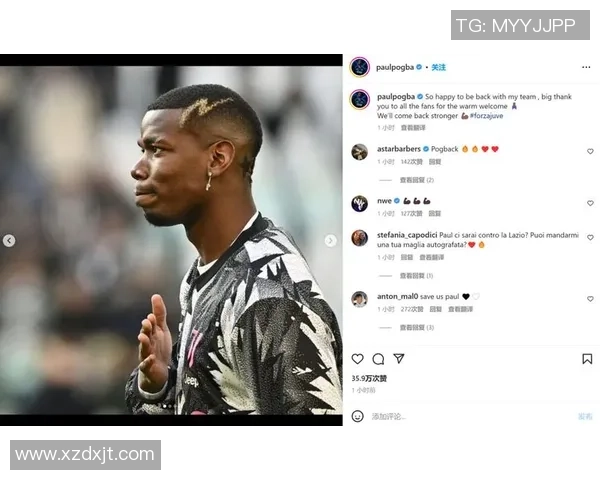Viewport: 600px width, 480px height.
Task: Go to previous photo with left arrow
Action: pos(9,240)
